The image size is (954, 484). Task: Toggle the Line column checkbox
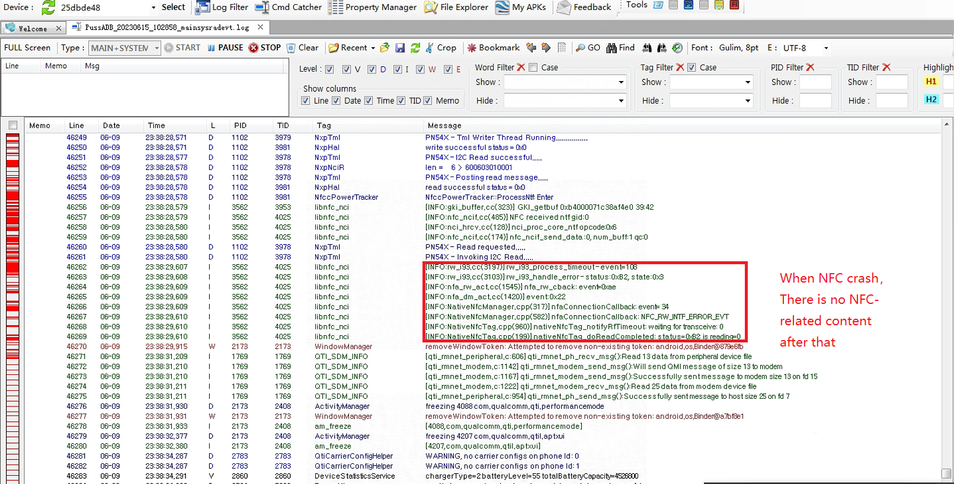point(305,100)
